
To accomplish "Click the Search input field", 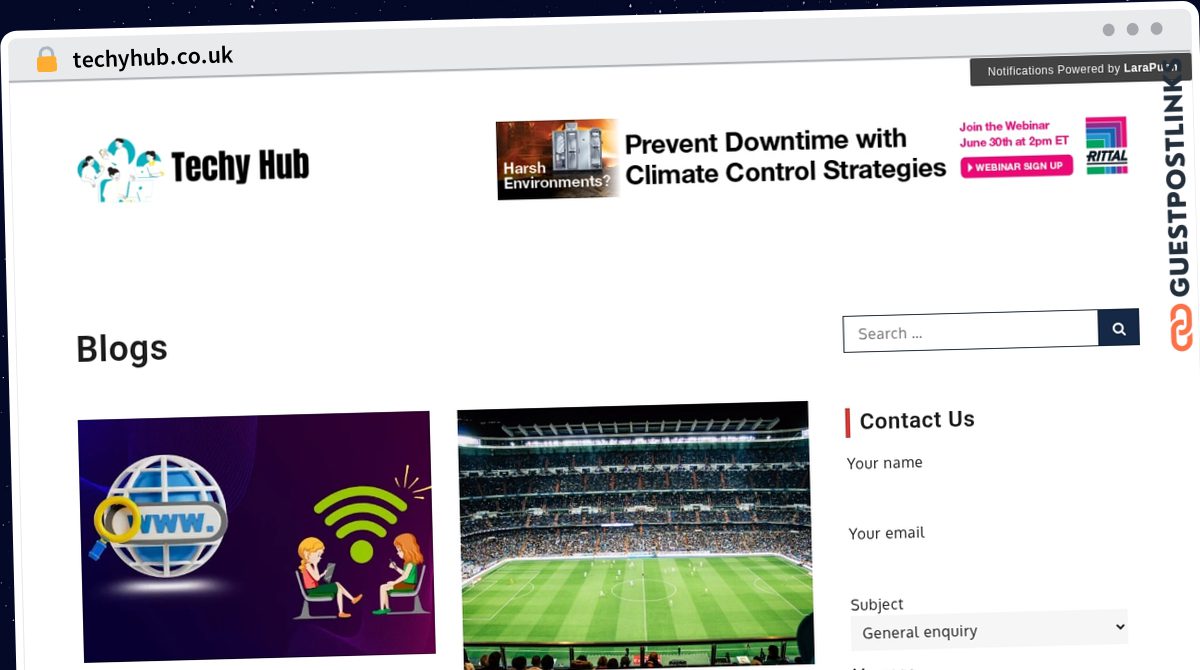I will [970, 332].
